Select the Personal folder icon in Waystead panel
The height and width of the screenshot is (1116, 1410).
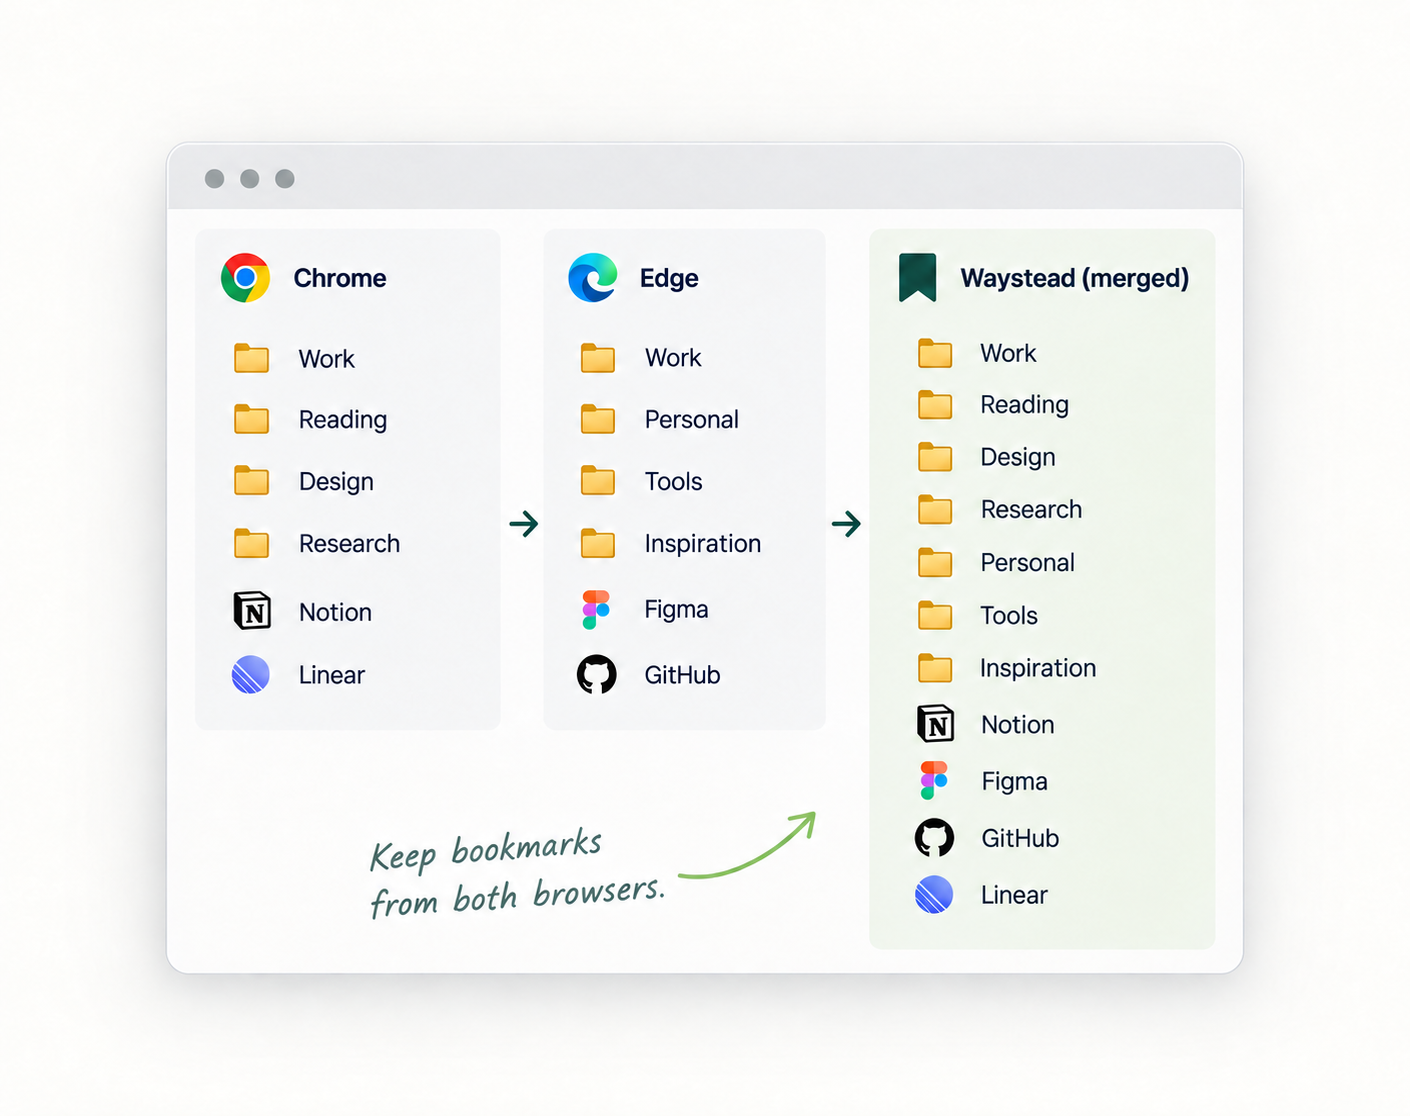click(935, 562)
